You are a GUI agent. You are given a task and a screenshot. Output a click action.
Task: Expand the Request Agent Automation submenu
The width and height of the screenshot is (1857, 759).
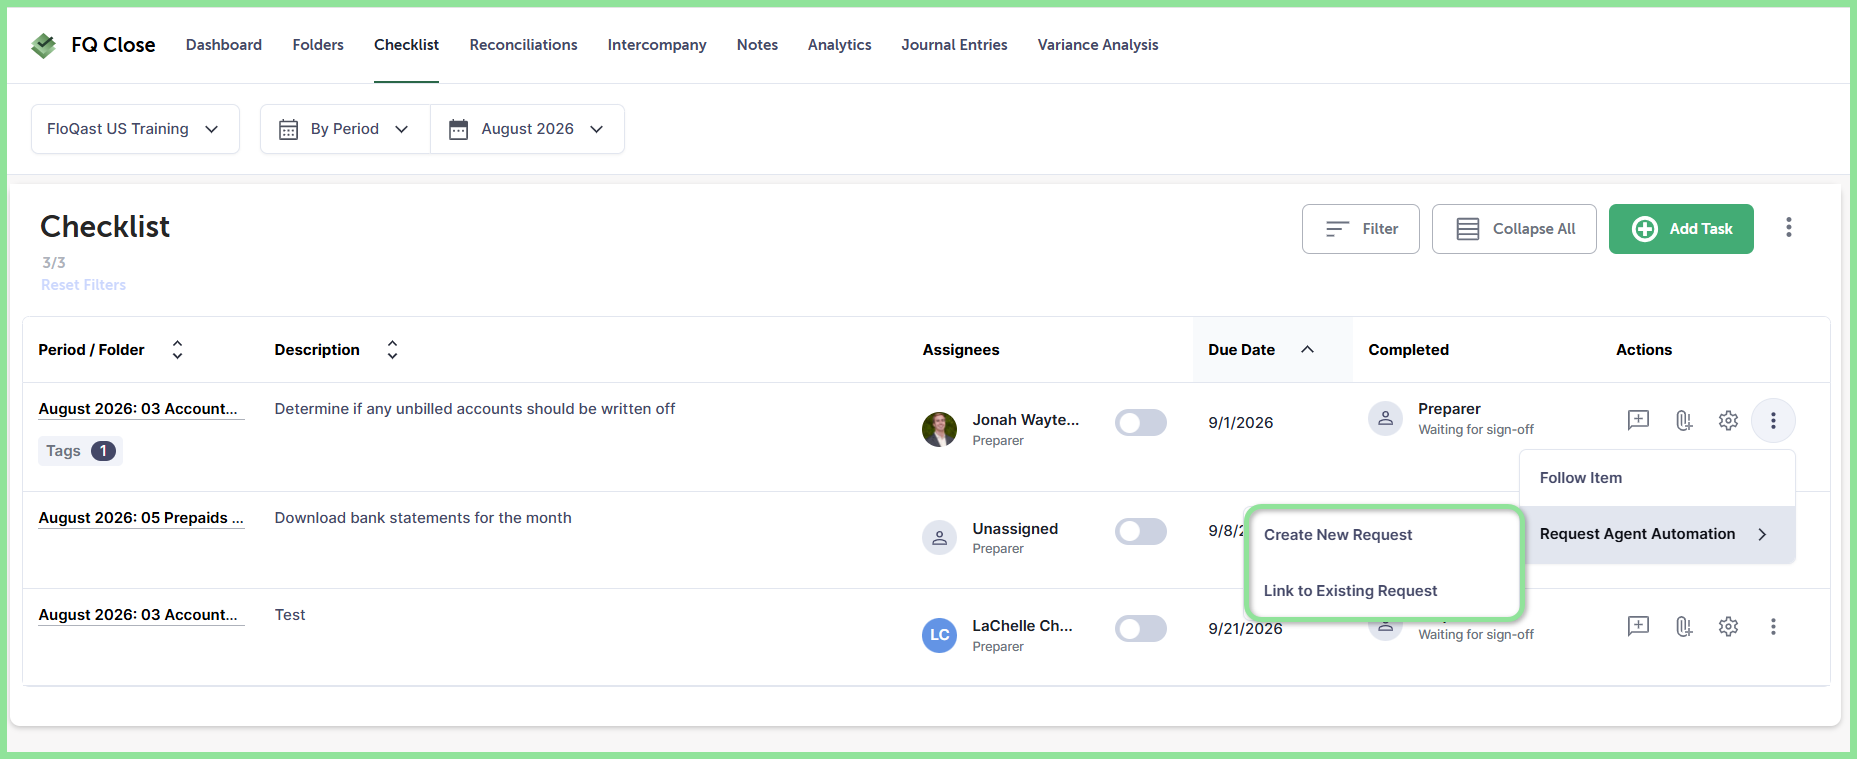pos(1657,534)
